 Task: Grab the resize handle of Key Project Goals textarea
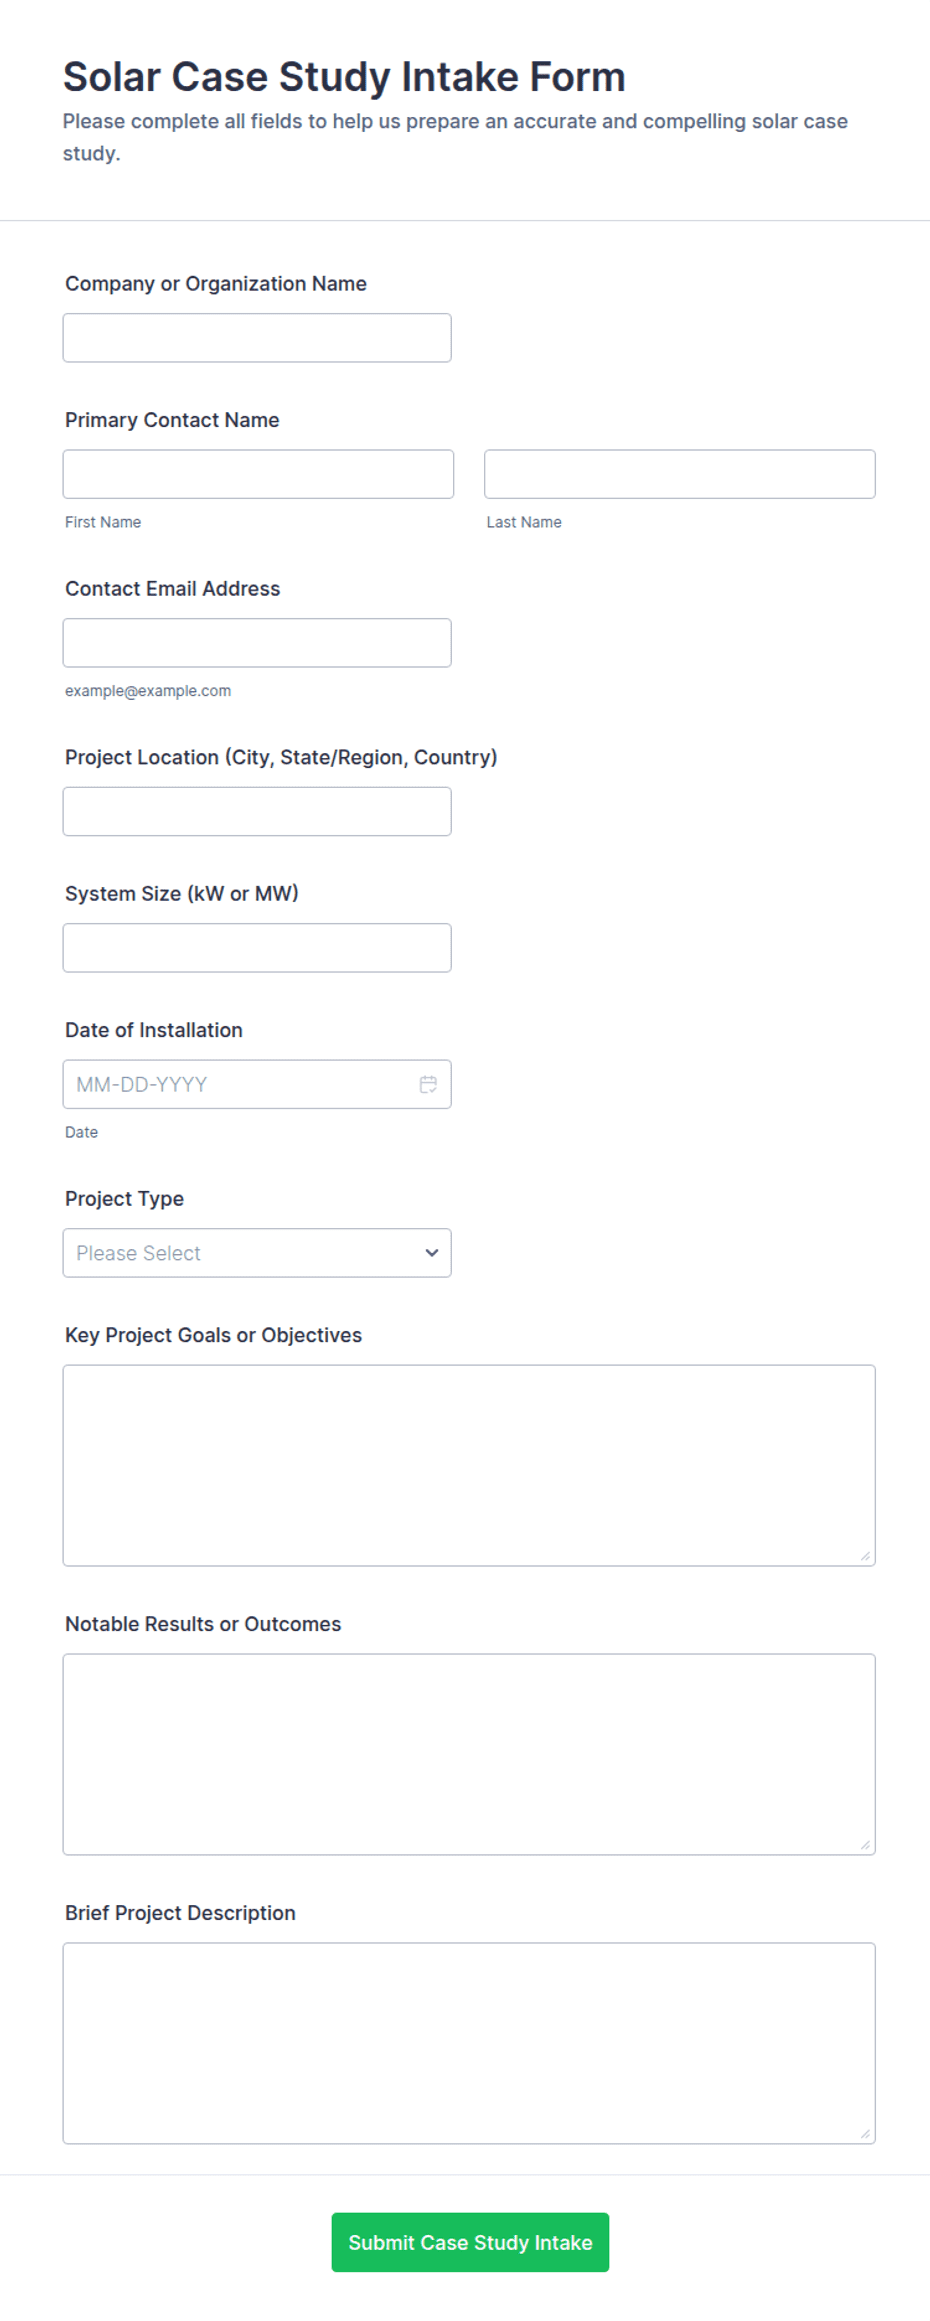(x=866, y=1556)
